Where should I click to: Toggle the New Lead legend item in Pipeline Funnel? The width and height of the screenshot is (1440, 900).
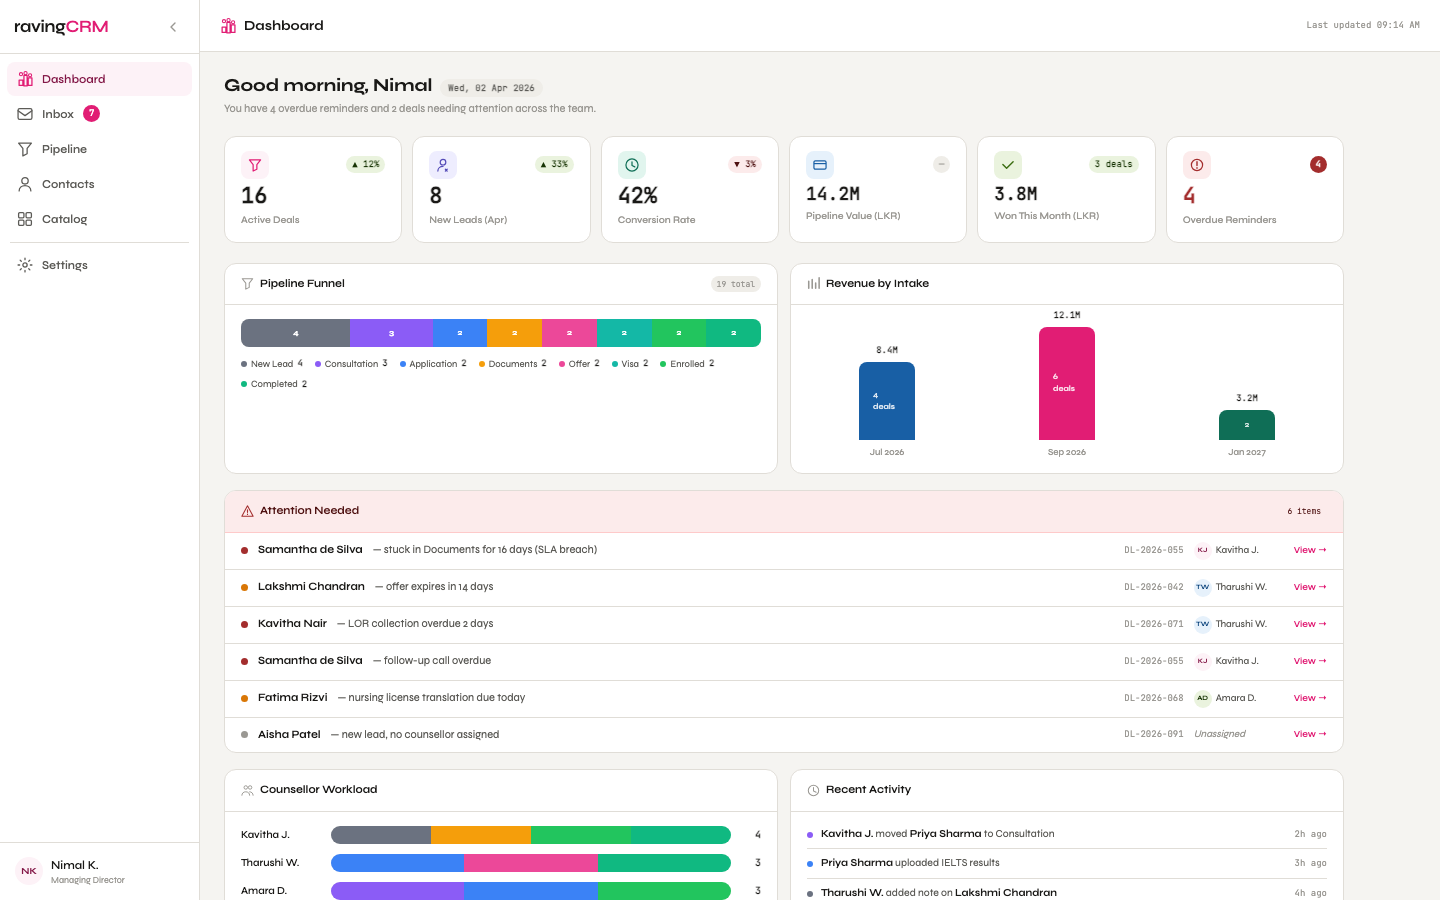tap(270, 363)
